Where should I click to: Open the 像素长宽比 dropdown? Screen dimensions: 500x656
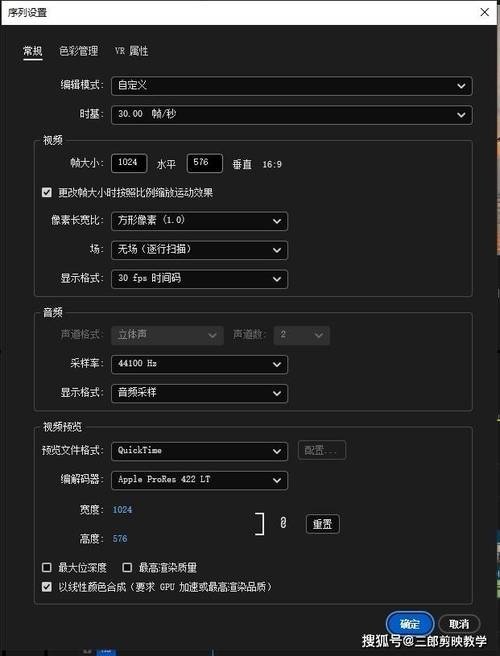tap(199, 221)
